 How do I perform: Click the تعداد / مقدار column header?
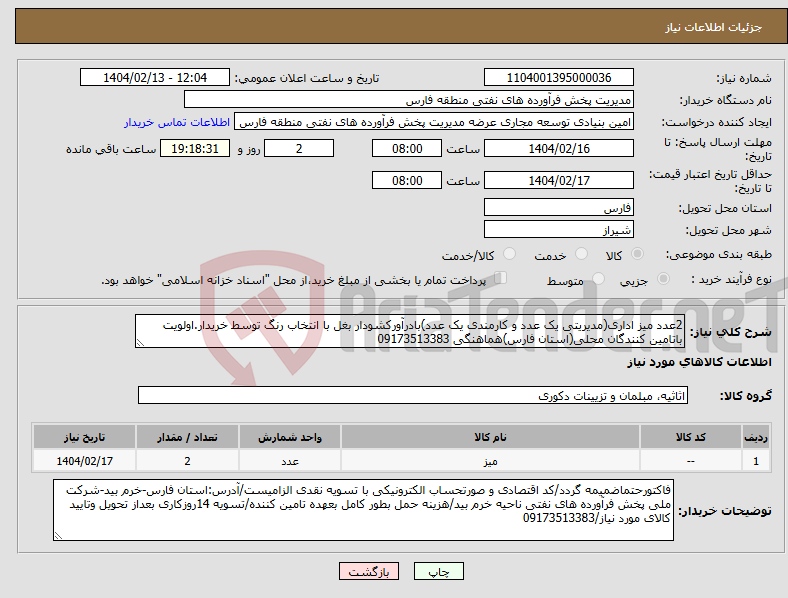187,437
